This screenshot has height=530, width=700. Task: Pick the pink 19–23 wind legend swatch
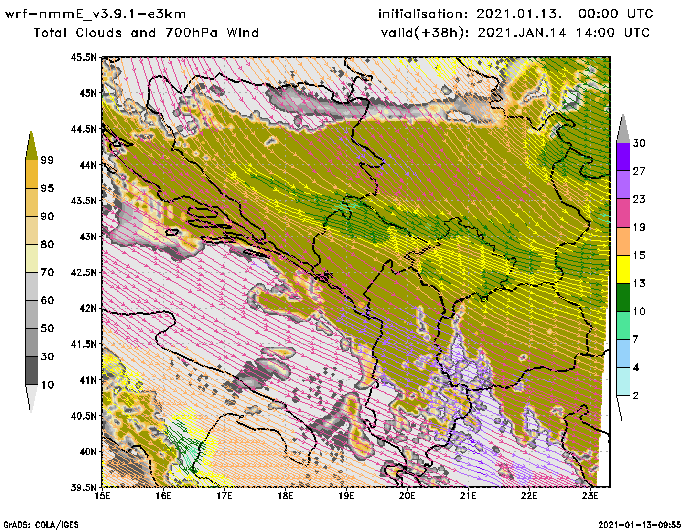(x=623, y=213)
